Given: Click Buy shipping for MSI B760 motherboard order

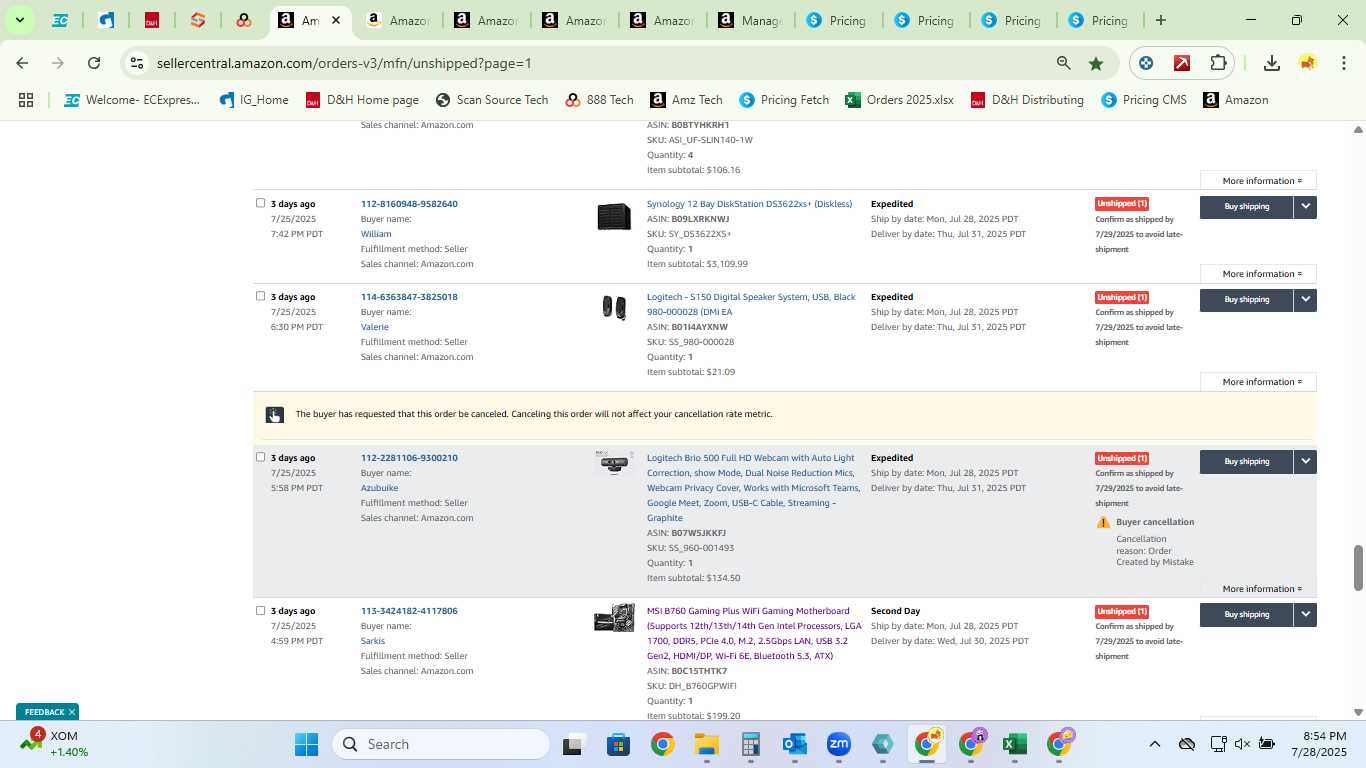Looking at the screenshot, I should [x=1246, y=615].
